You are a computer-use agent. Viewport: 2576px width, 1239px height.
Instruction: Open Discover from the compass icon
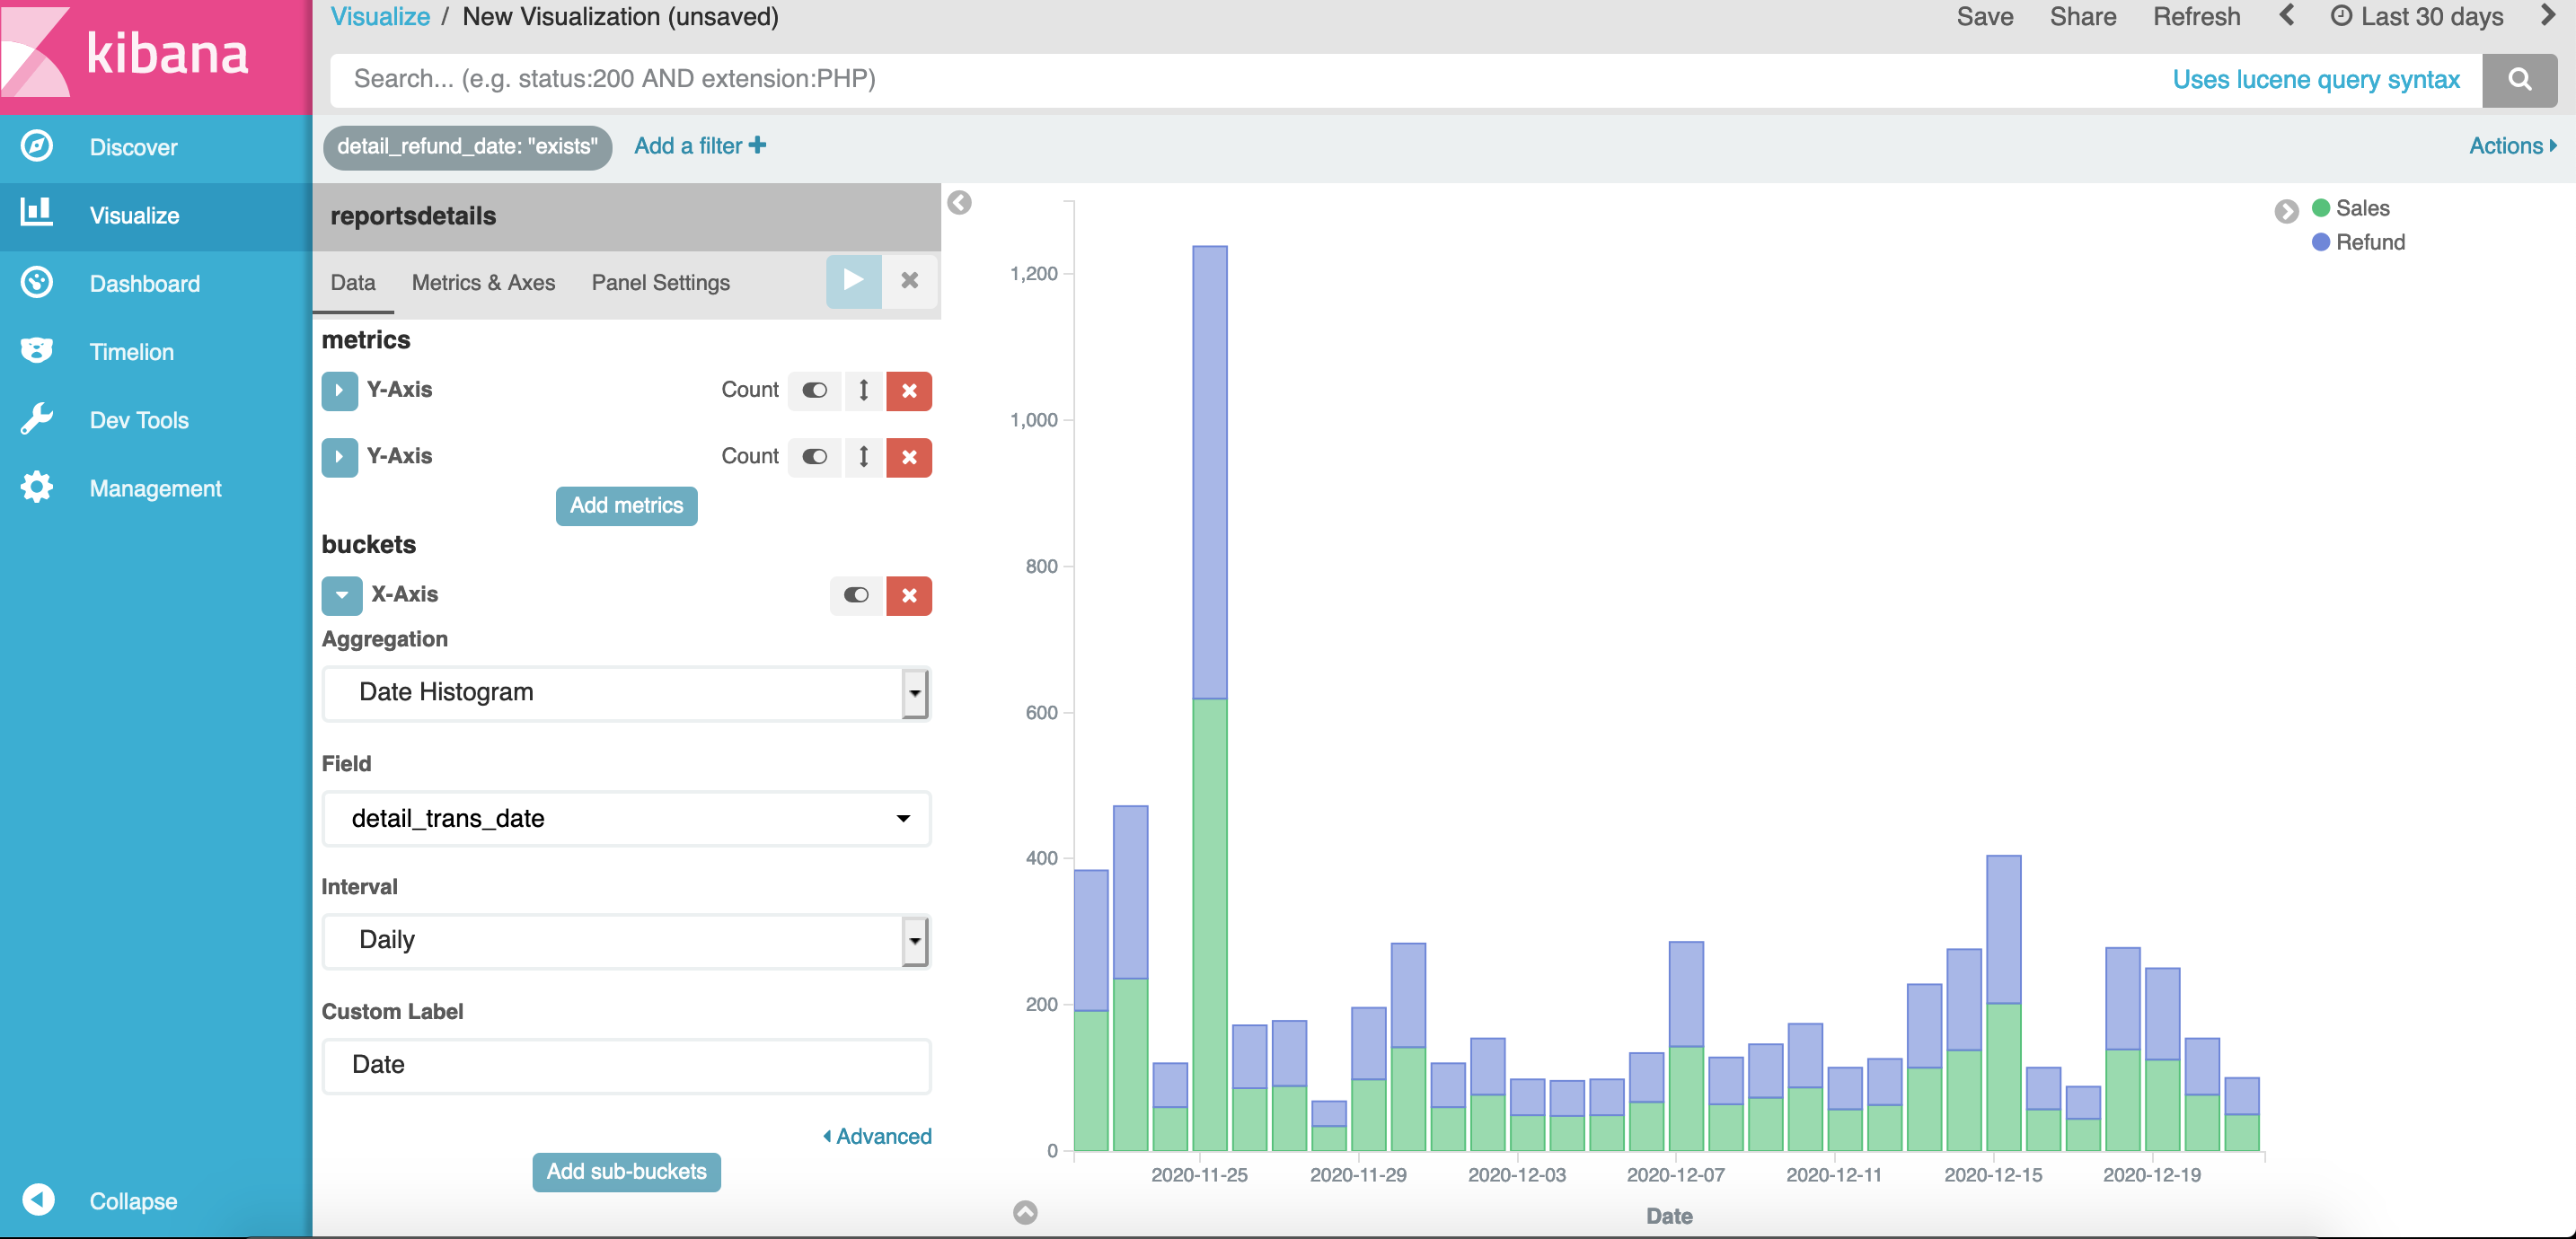point(37,147)
